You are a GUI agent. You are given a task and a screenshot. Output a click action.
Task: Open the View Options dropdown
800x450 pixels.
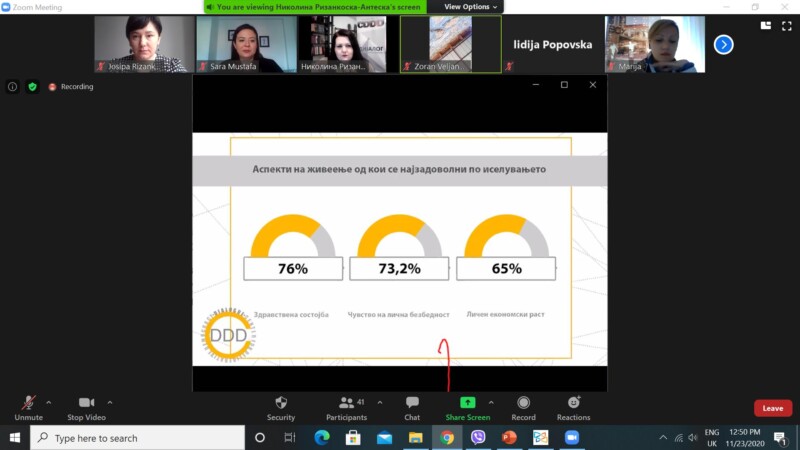(x=471, y=7)
